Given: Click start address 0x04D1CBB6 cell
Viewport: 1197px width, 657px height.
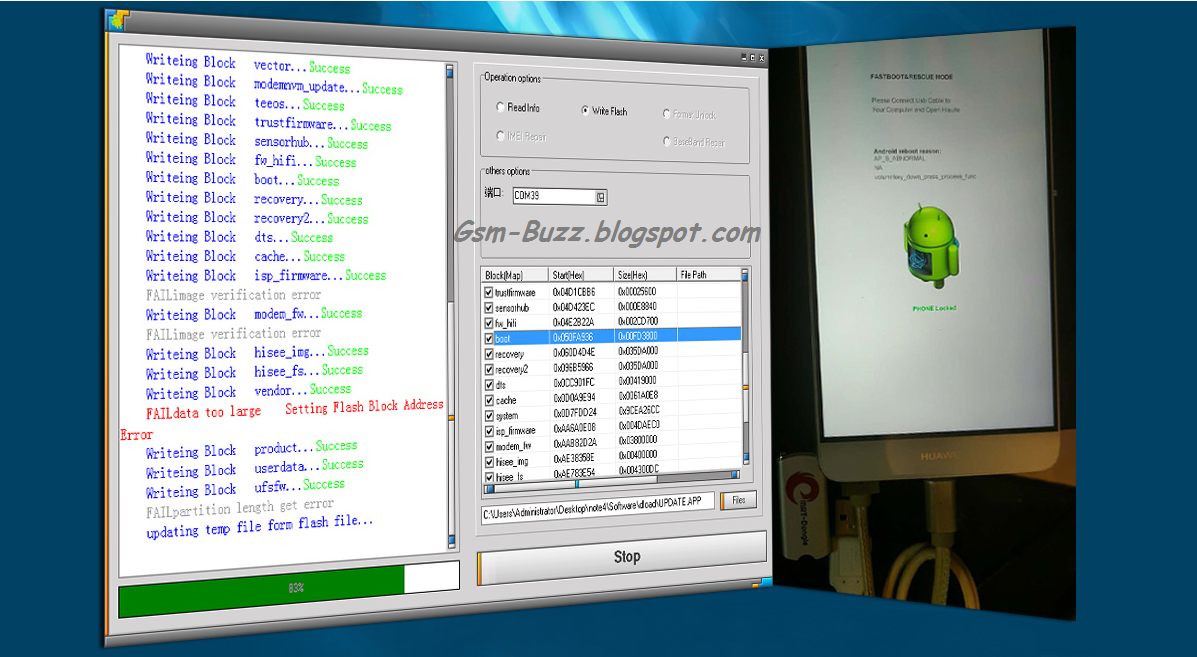Looking at the screenshot, I should (573, 291).
